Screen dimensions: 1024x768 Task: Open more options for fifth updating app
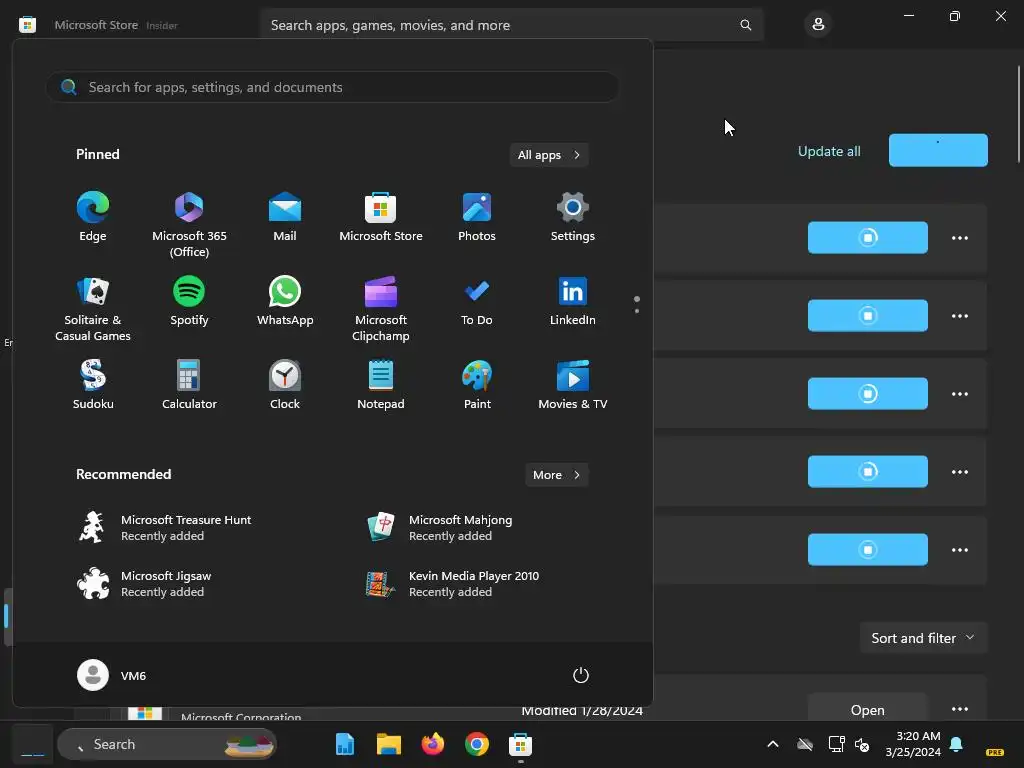click(x=959, y=549)
